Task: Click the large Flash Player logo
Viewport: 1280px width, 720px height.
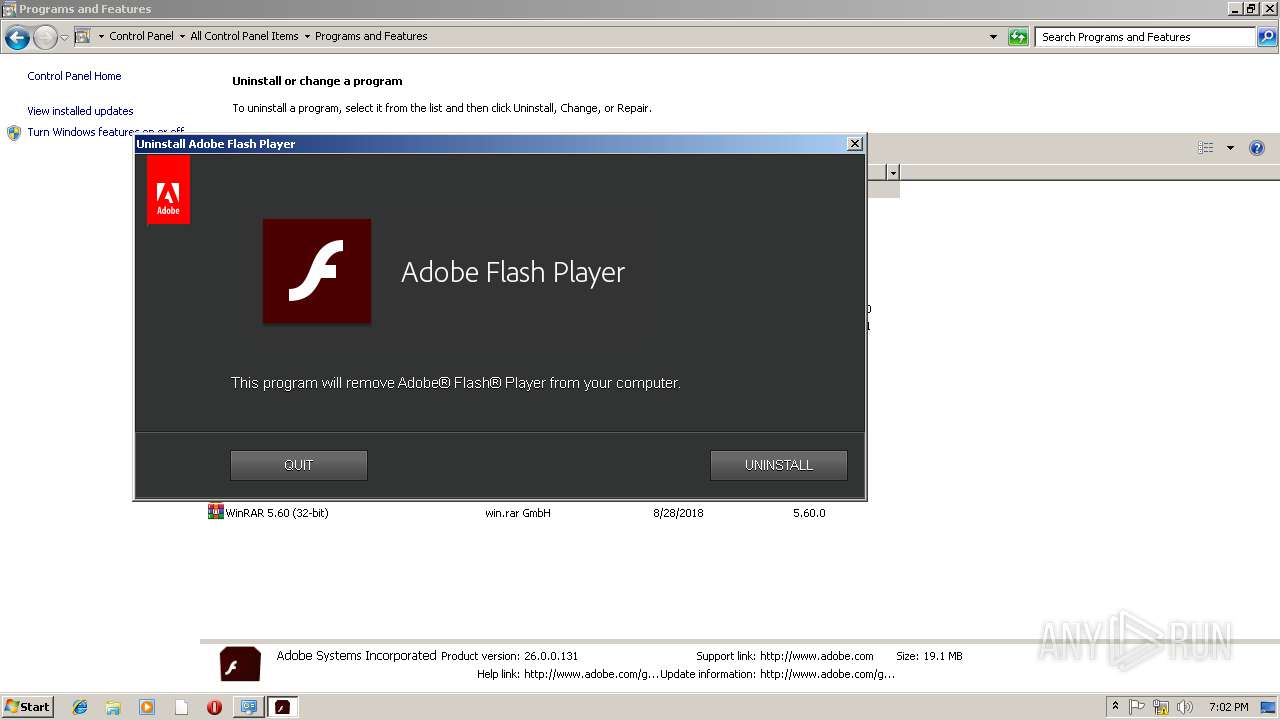Action: (x=317, y=271)
